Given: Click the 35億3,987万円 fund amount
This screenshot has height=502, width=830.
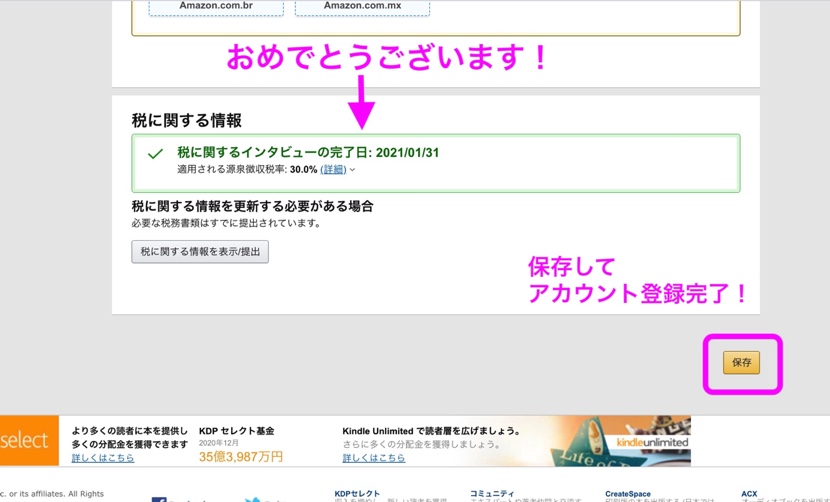Looking at the screenshot, I should click(x=240, y=457).
